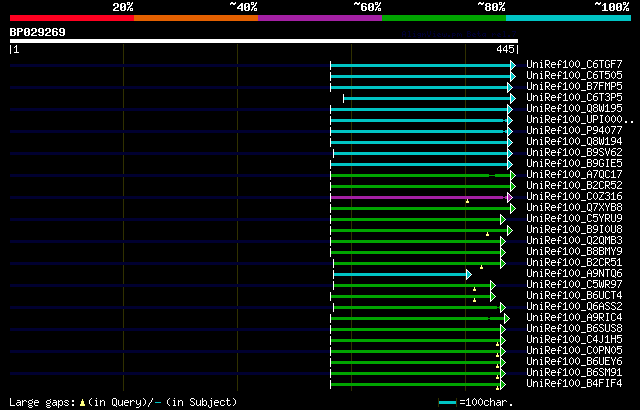
Task: Click the cyan alignment bar of C6T3P5
Action: pyautogui.click(x=427, y=98)
